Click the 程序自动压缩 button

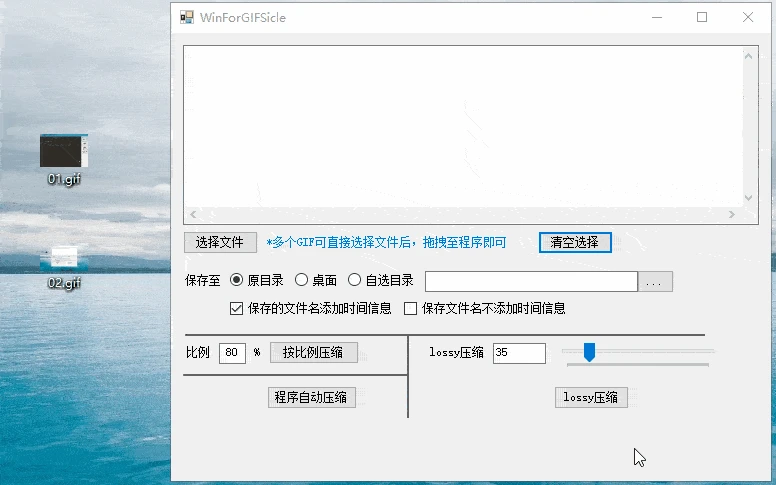pos(312,397)
